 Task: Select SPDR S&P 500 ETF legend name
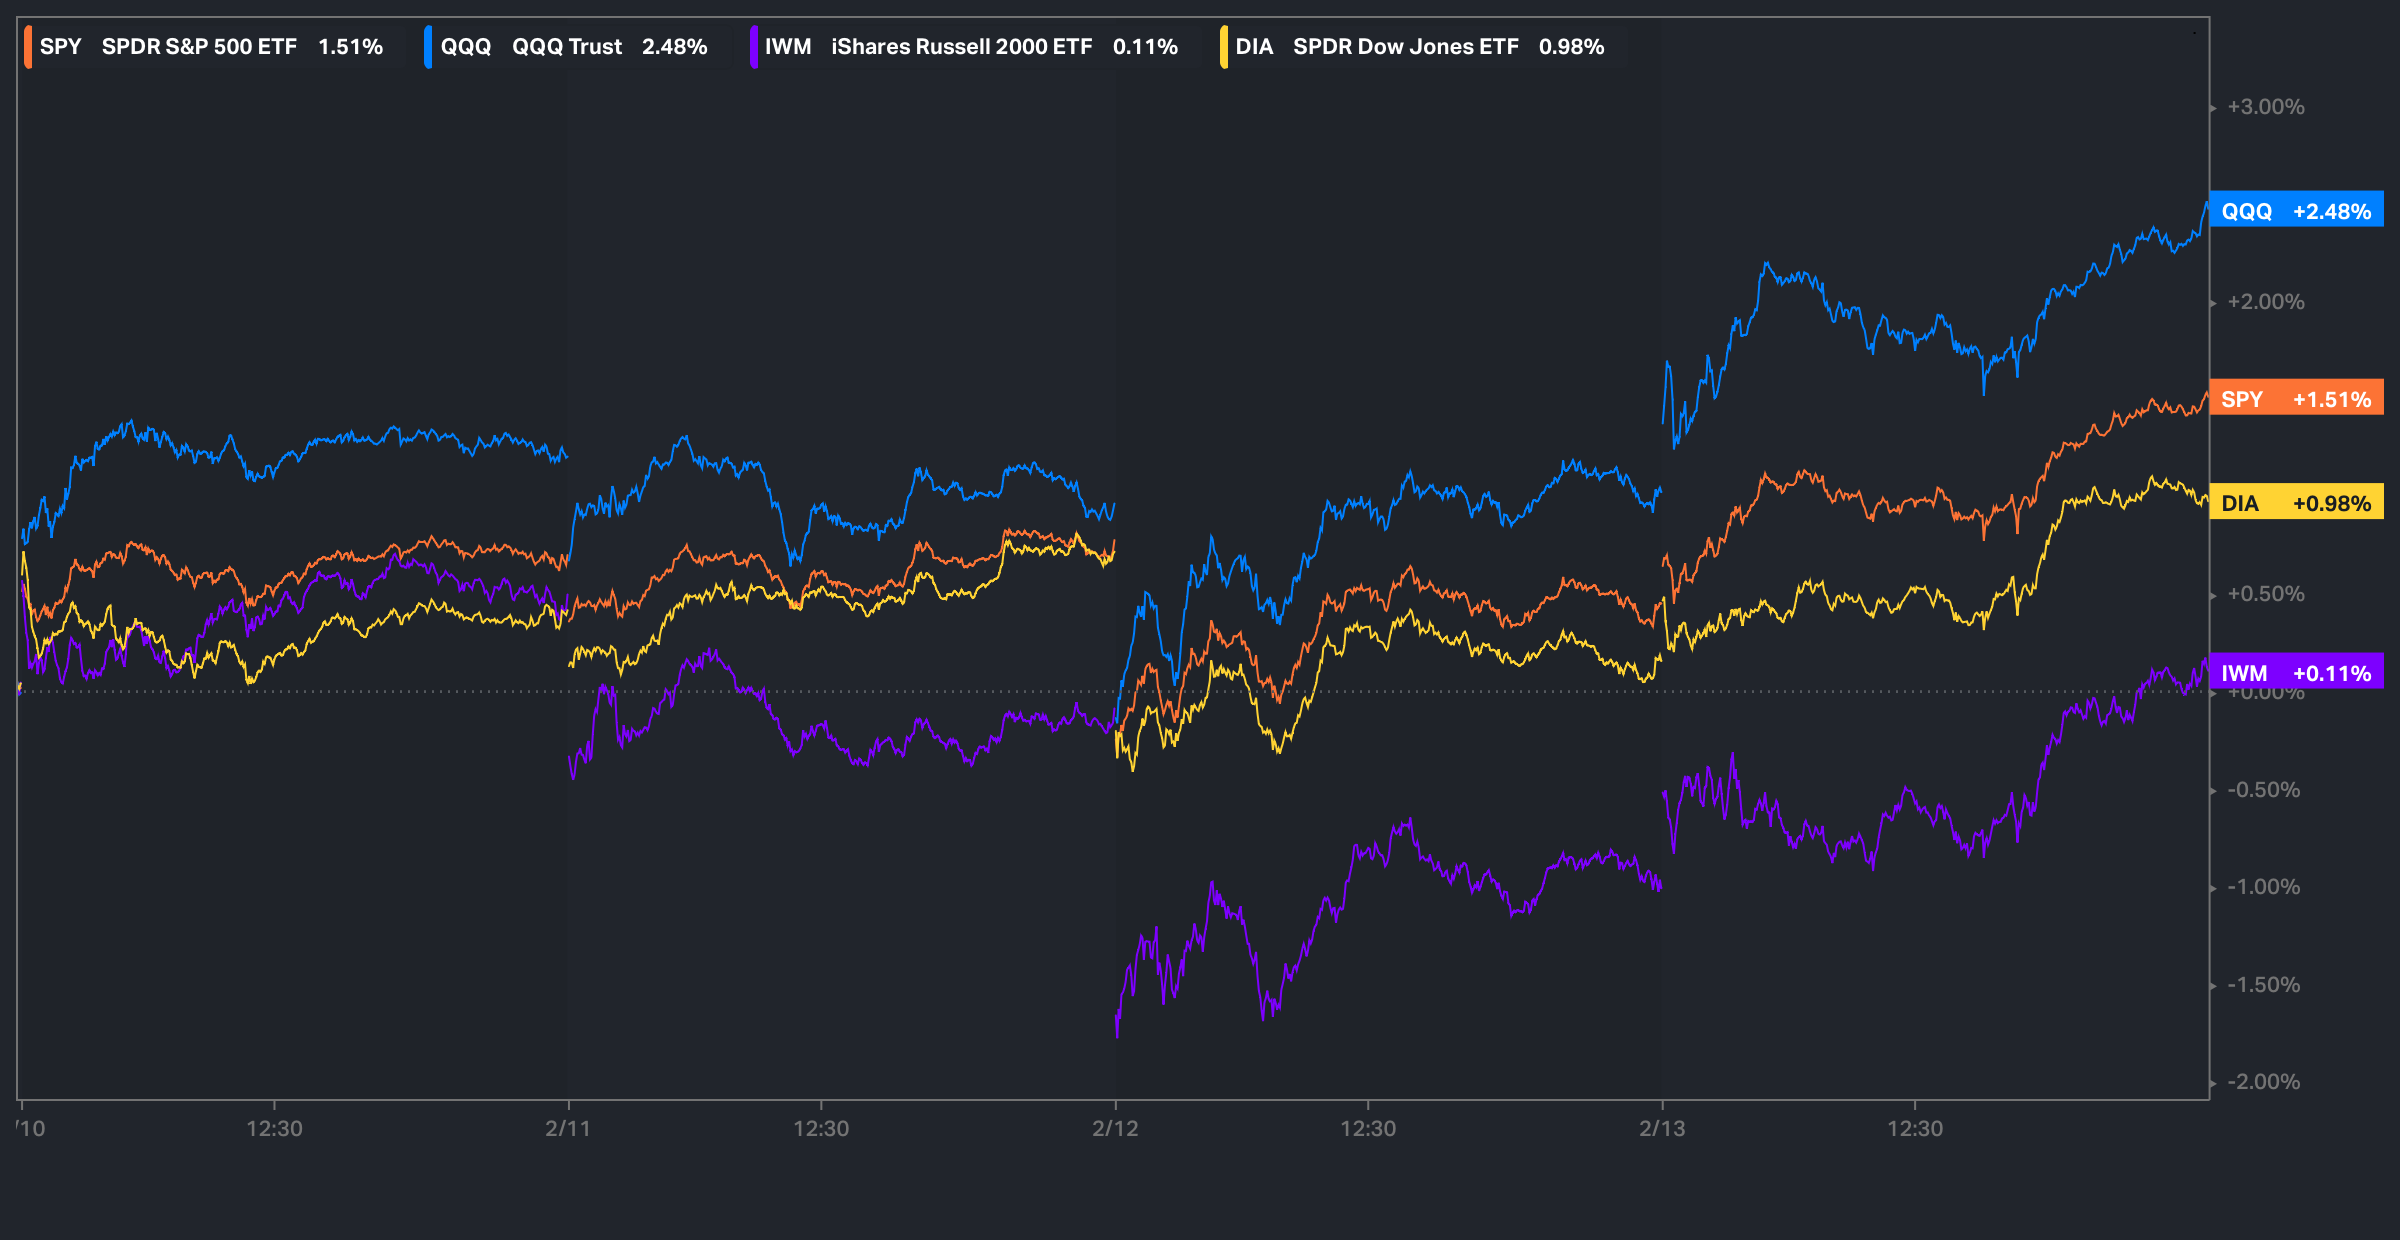(x=199, y=47)
